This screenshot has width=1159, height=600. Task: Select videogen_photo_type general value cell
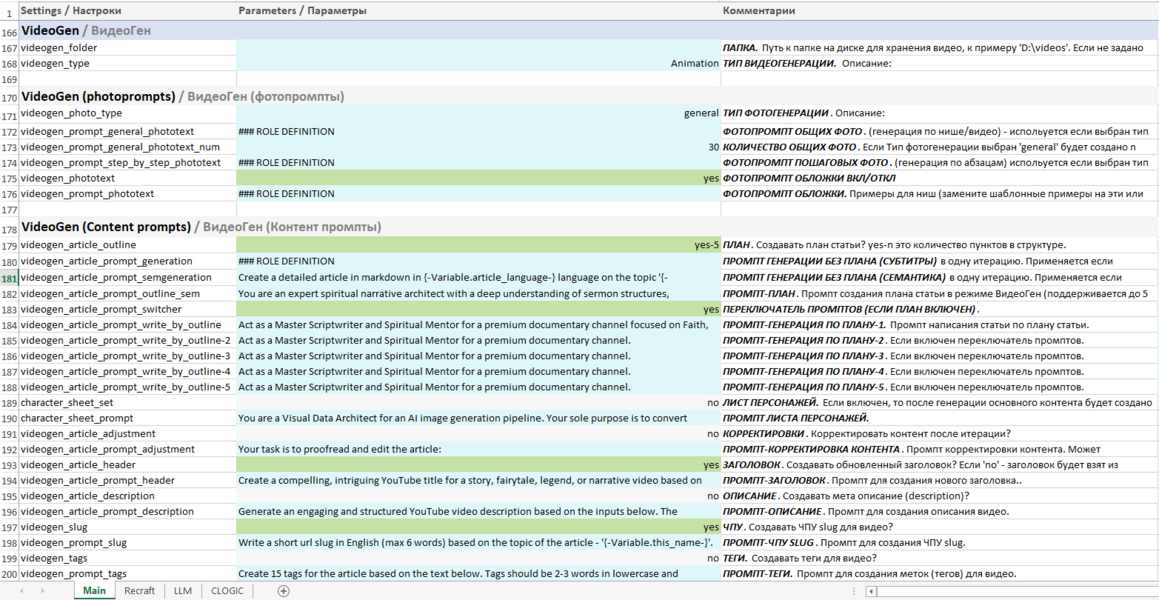click(x=478, y=113)
